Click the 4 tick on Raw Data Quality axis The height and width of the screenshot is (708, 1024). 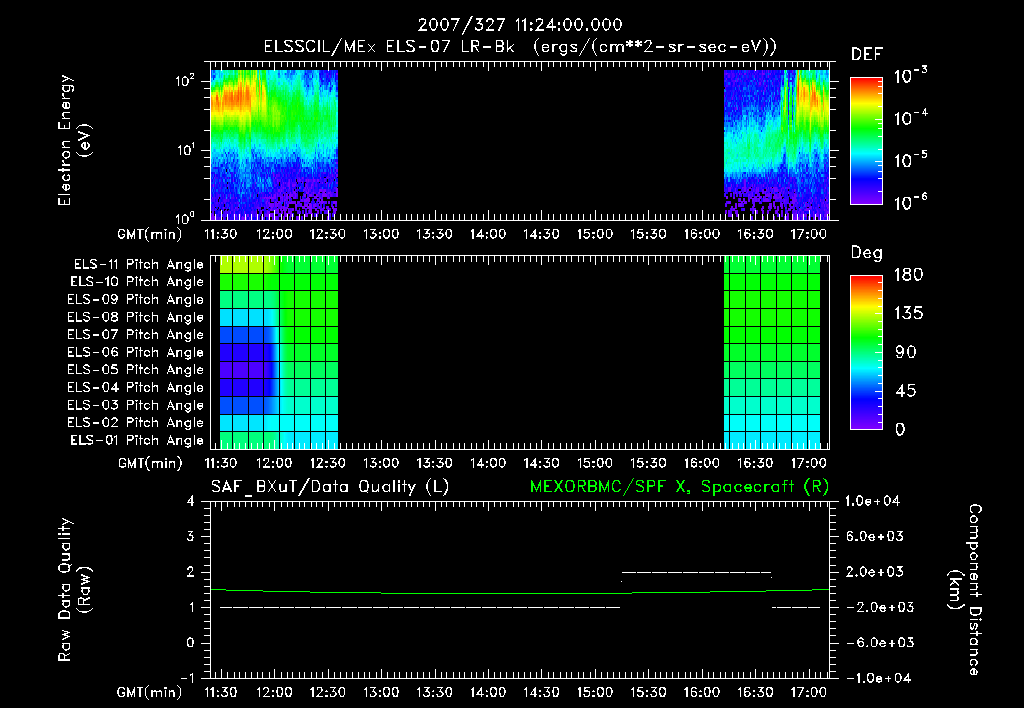tap(190, 502)
